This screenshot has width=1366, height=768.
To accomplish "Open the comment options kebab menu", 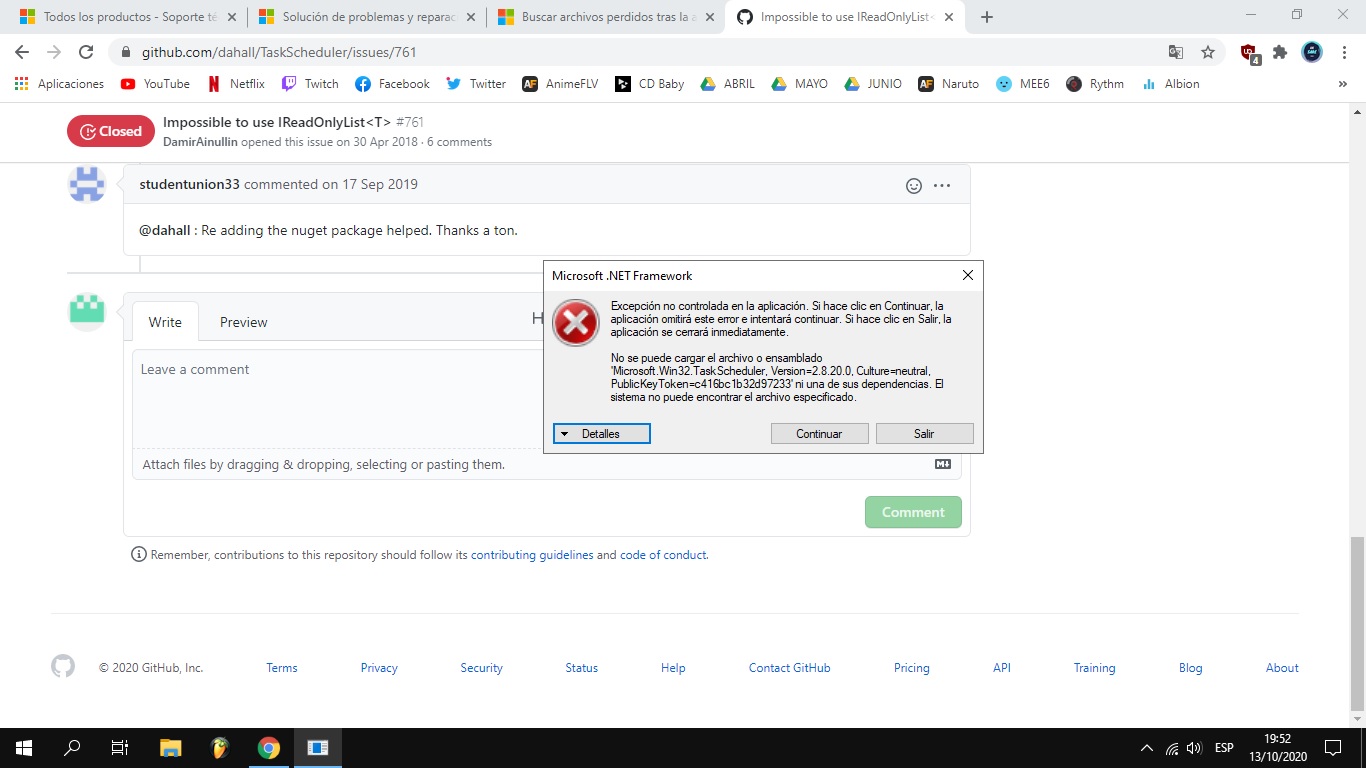I will 941,185.
